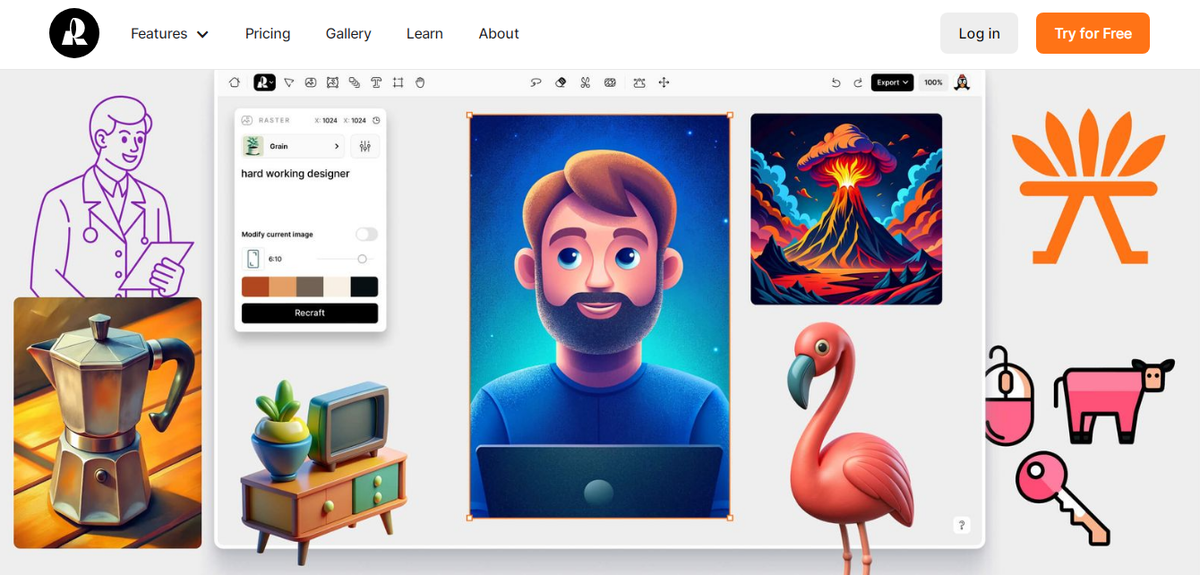
Task: Open the Pricing page
Action: coord(268,34)
